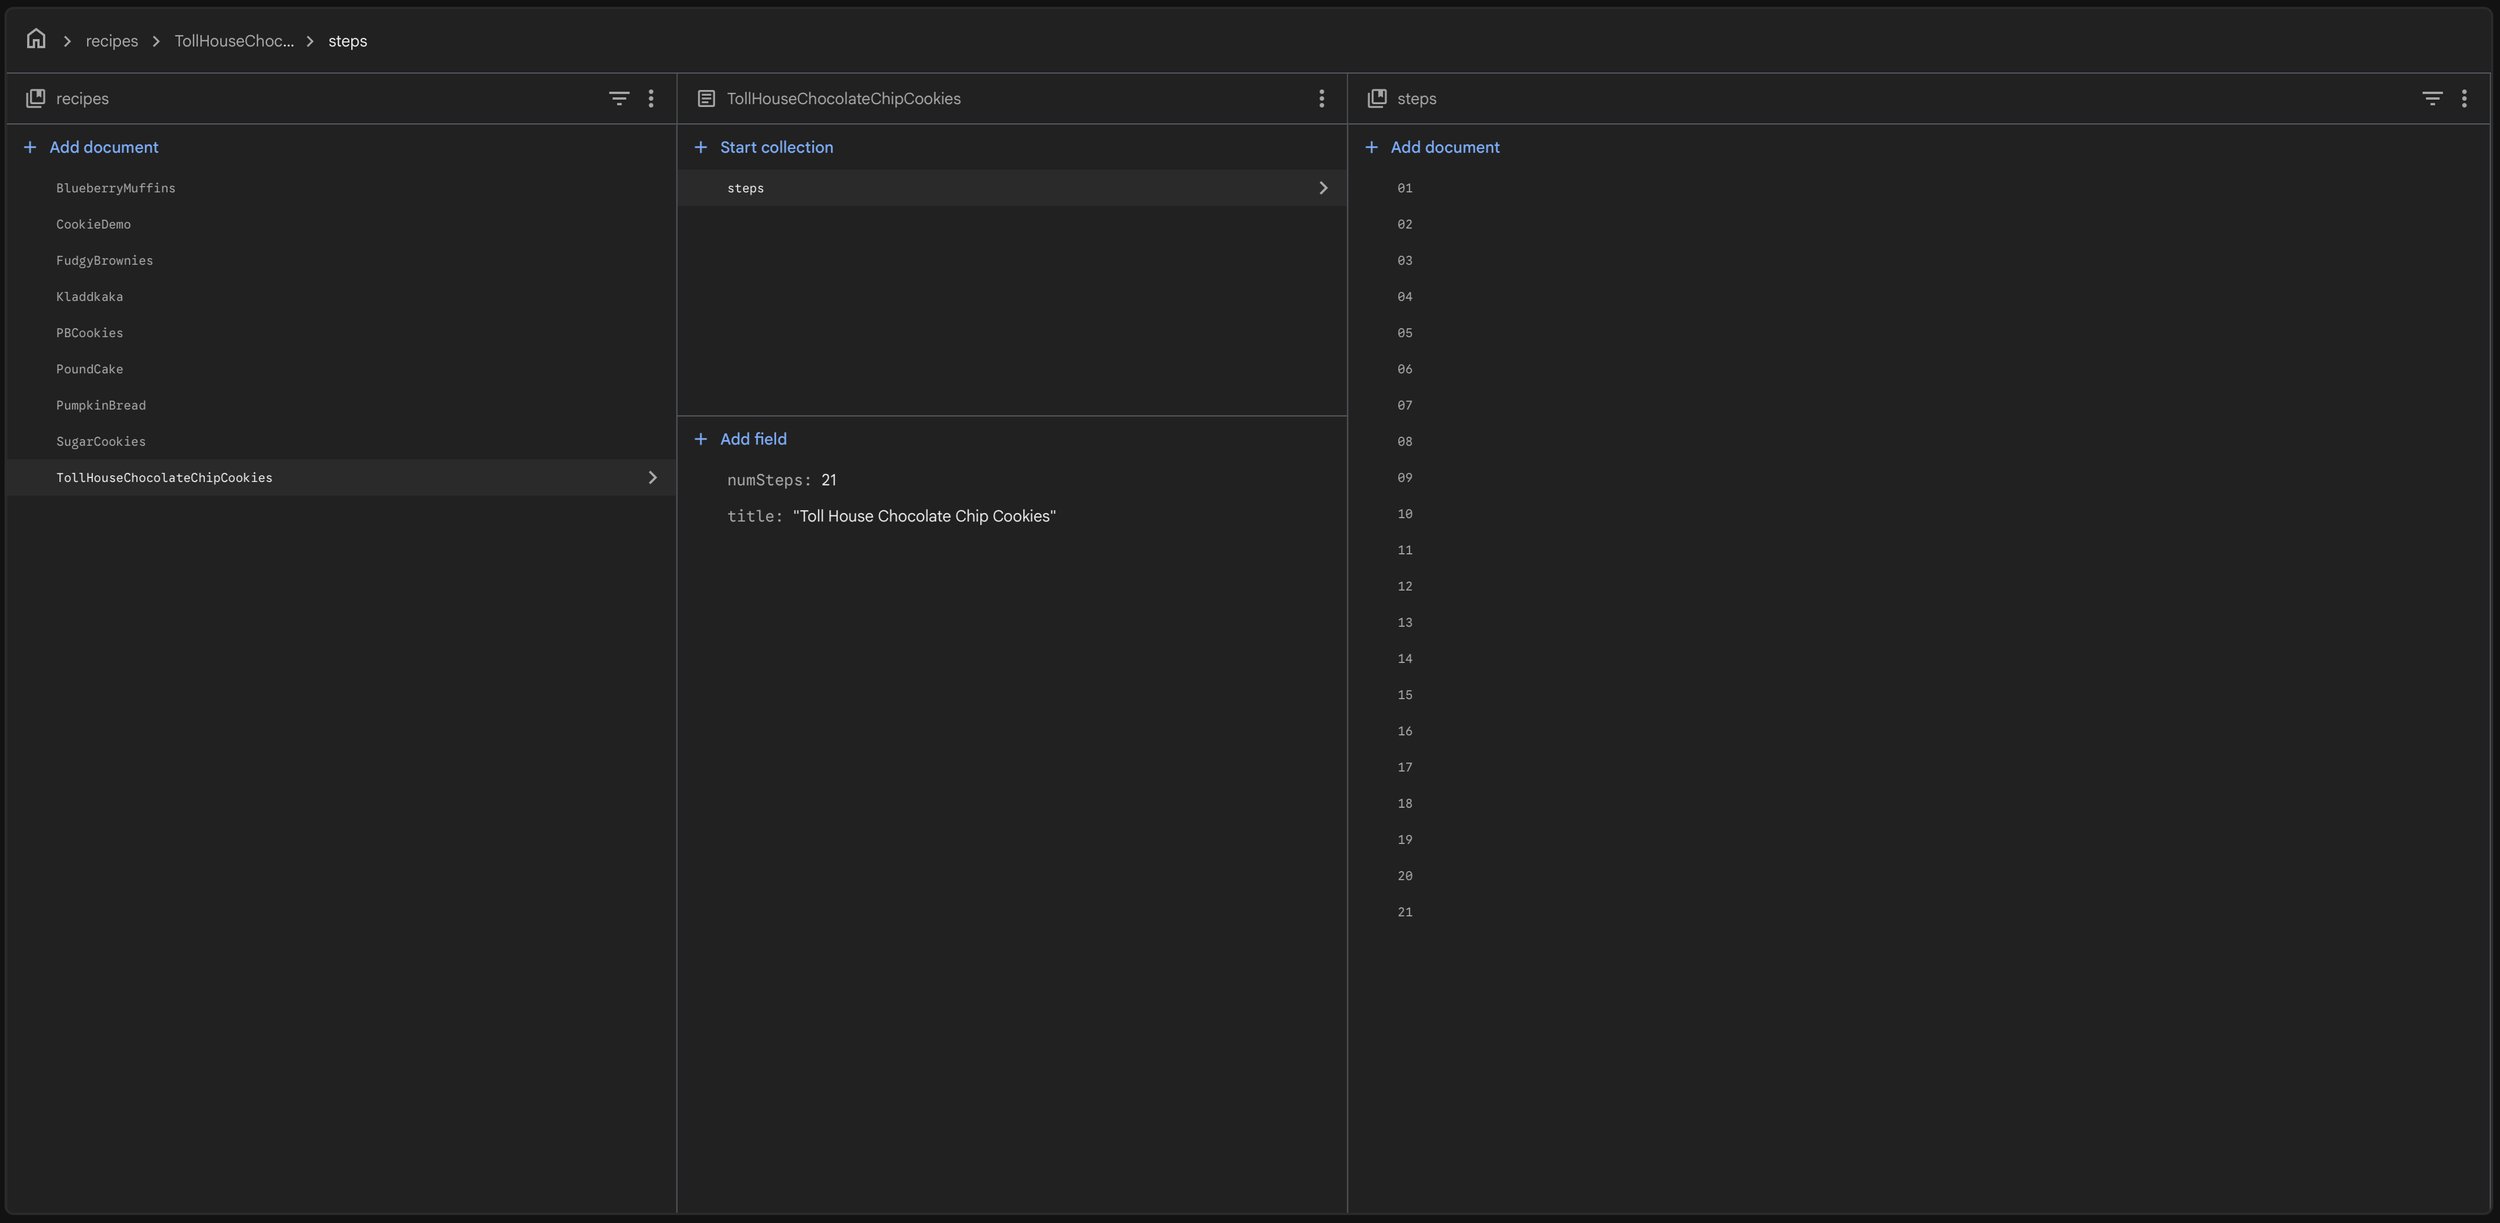The height and width of the screenshot is (1223, 2500).
Task: Select the BlueberryMuffins document
Action: tap(116, 188)
